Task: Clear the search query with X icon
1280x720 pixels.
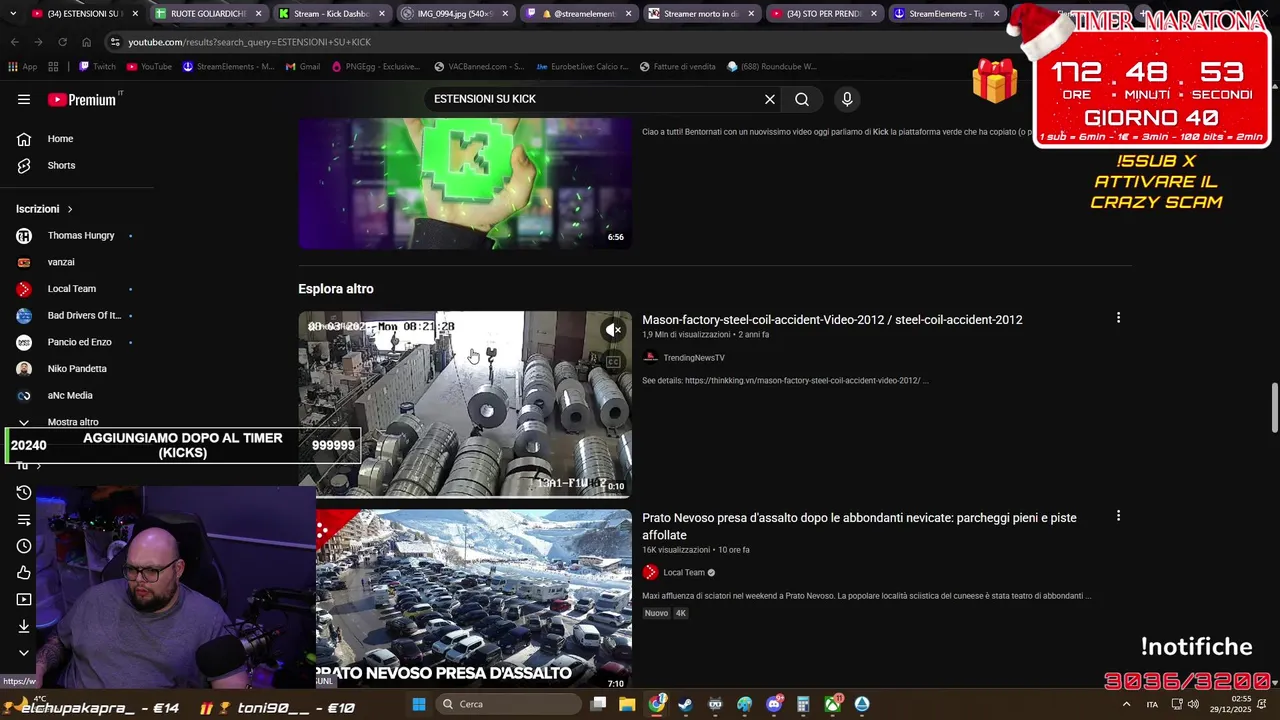Action: coord(770,99)
